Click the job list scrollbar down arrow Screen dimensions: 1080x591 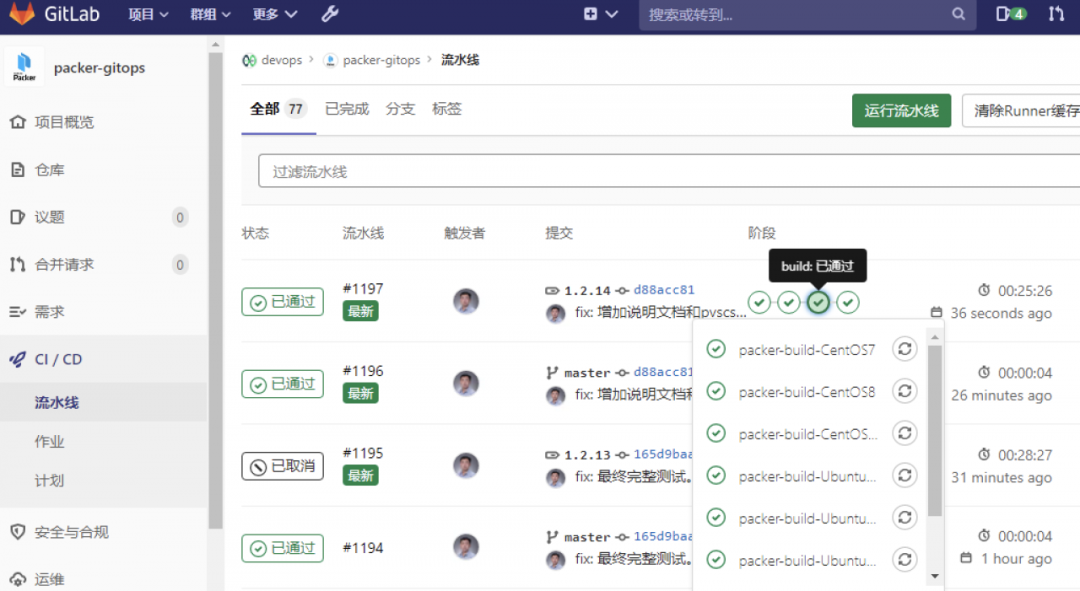pos(935,576)
